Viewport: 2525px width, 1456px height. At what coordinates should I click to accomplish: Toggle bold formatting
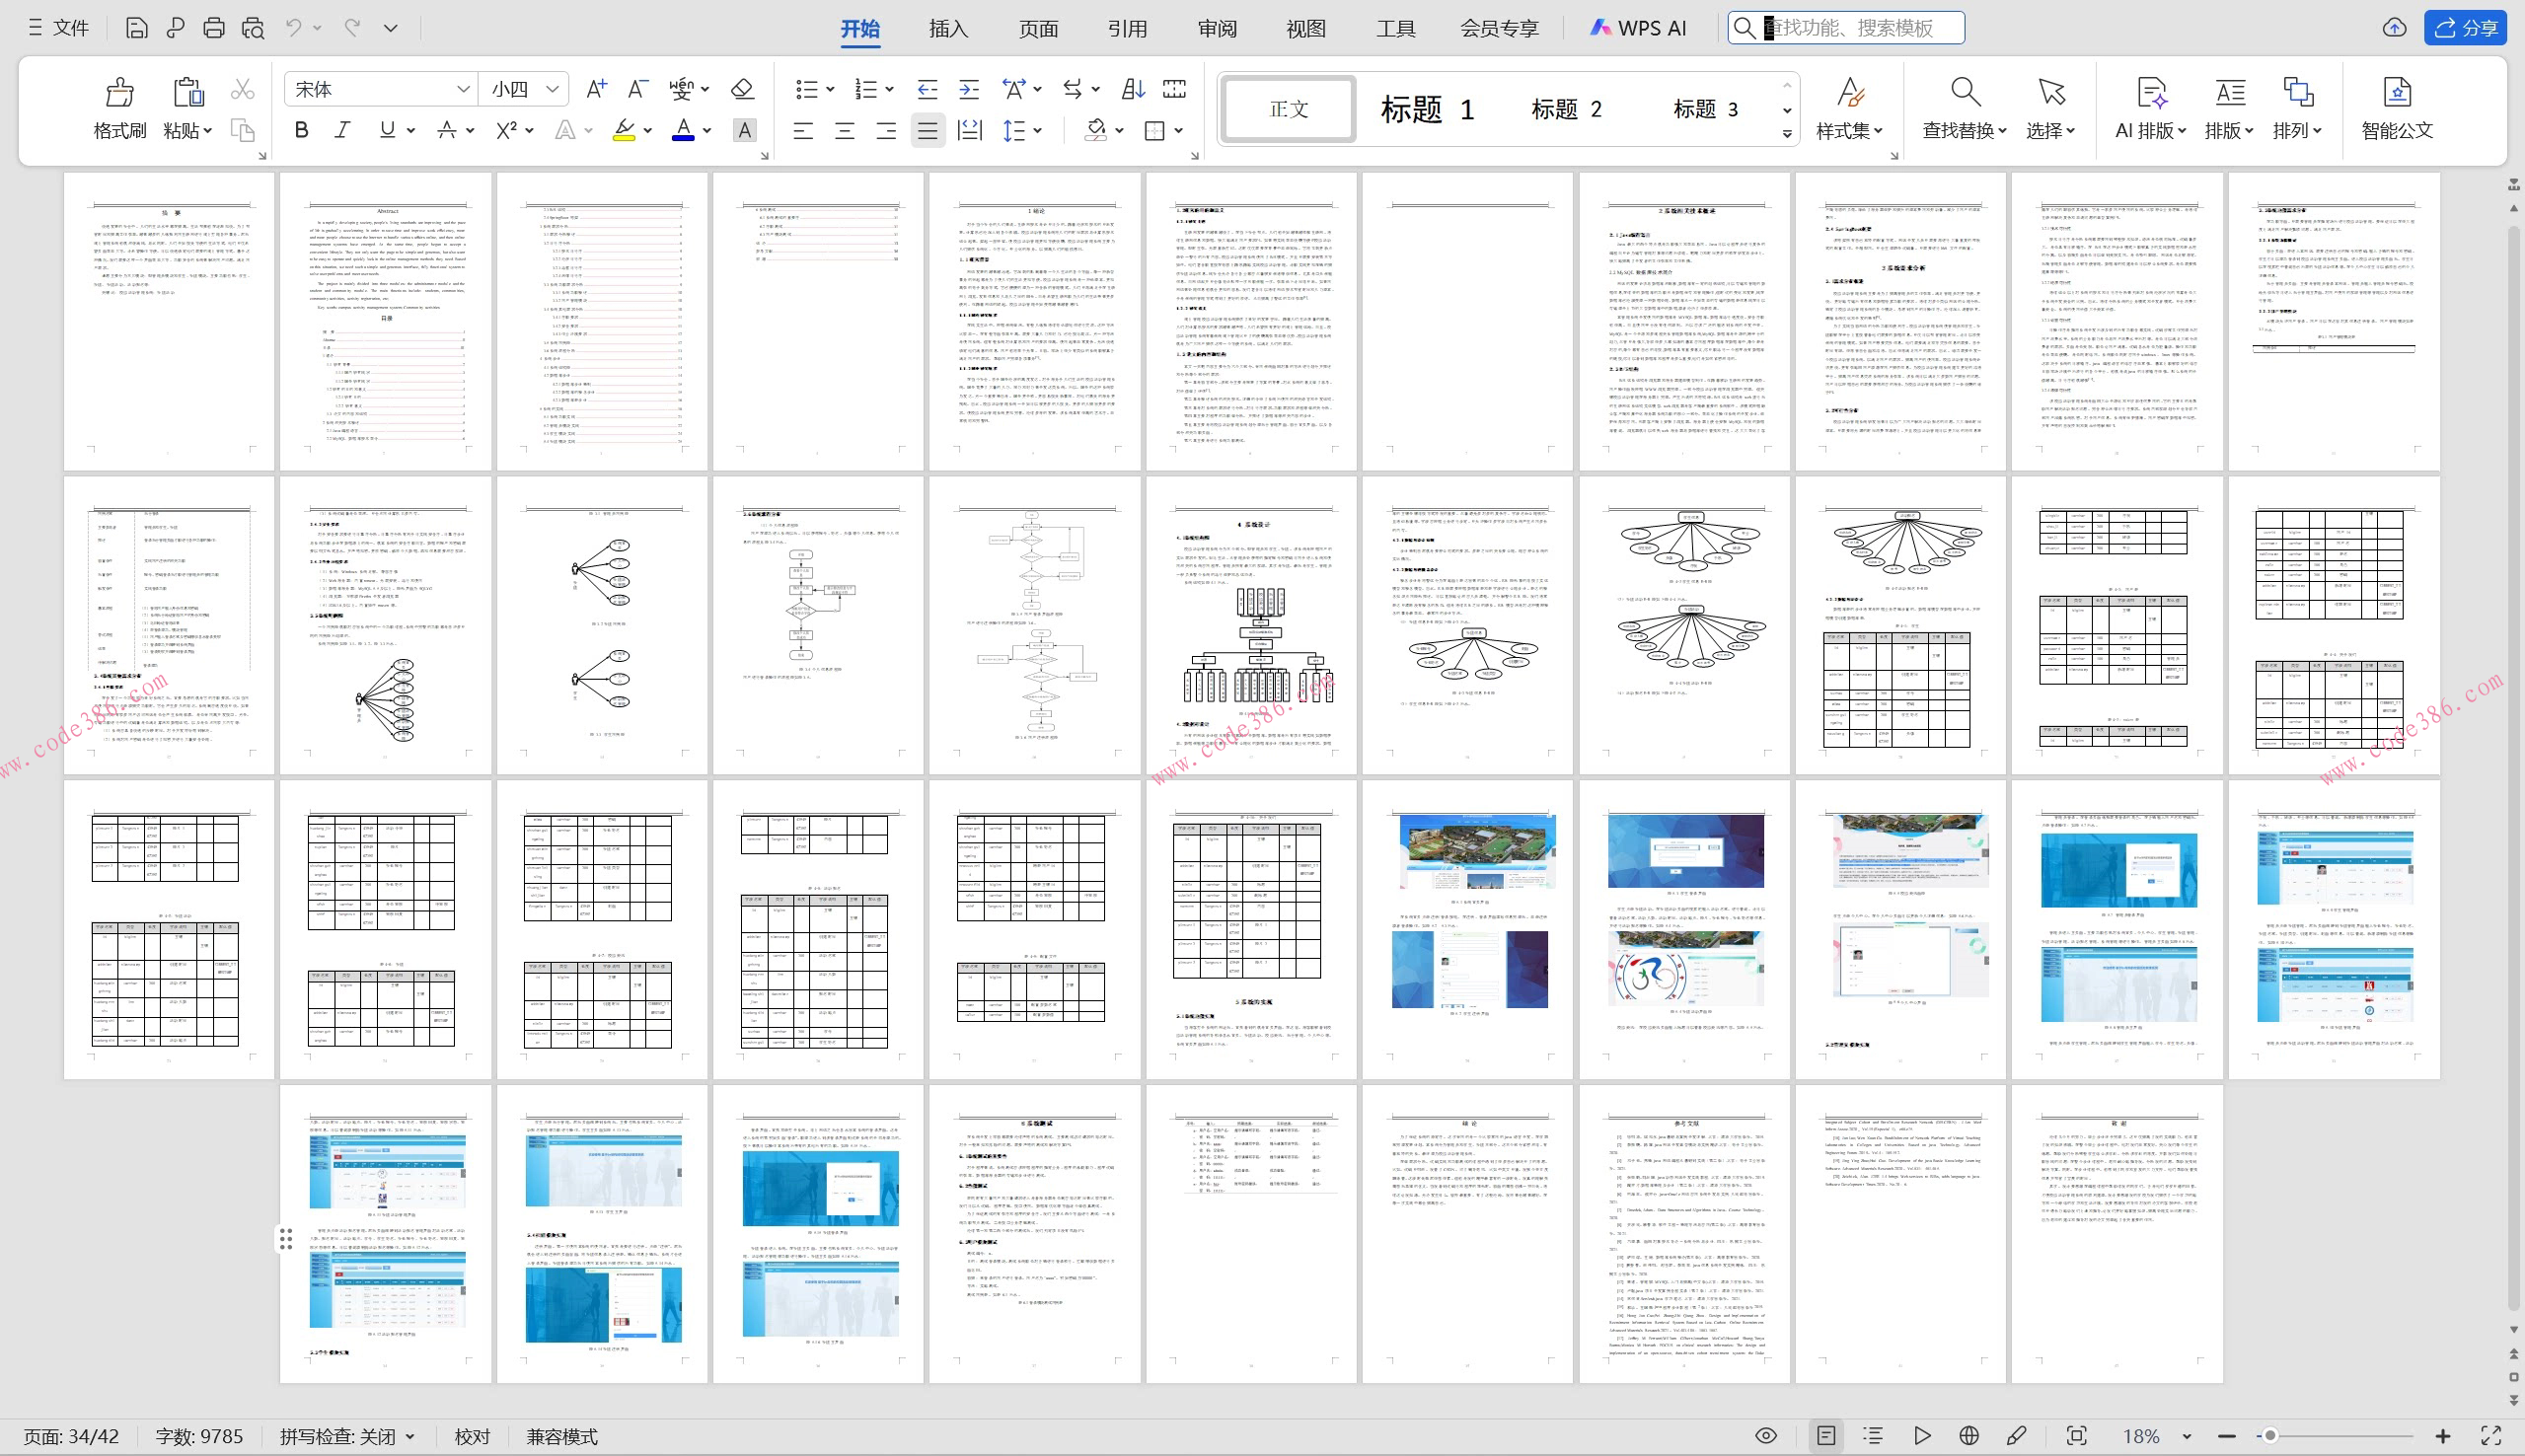click(x=301, y=130)
